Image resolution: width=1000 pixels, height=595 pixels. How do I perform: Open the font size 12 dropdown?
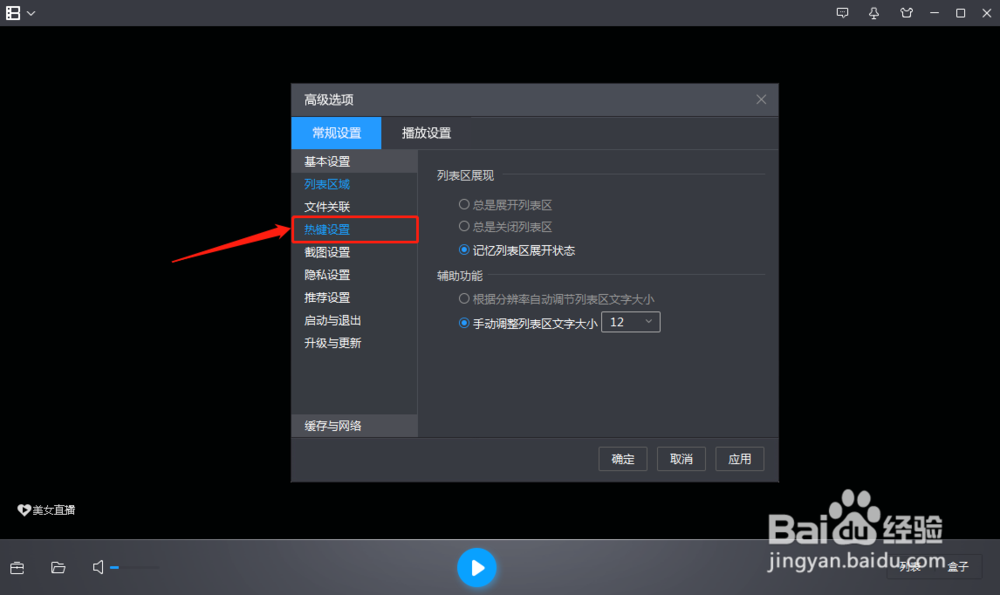(630, 321)
